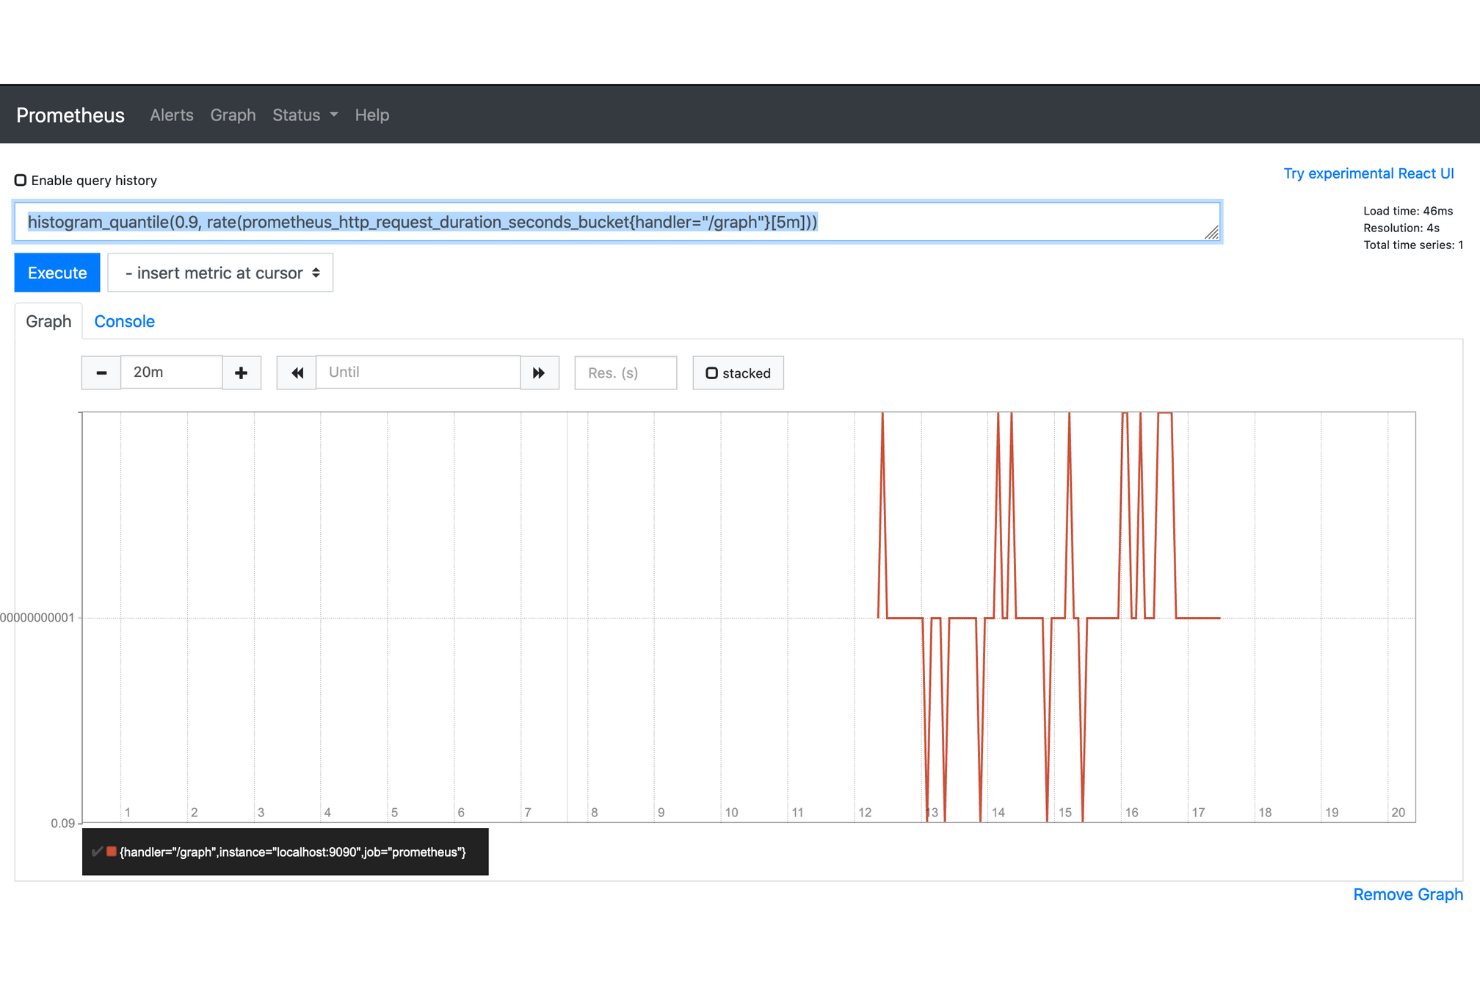Click the x-axis tick label 16
Screen dimensions: 1480x987
[1131, 812]
